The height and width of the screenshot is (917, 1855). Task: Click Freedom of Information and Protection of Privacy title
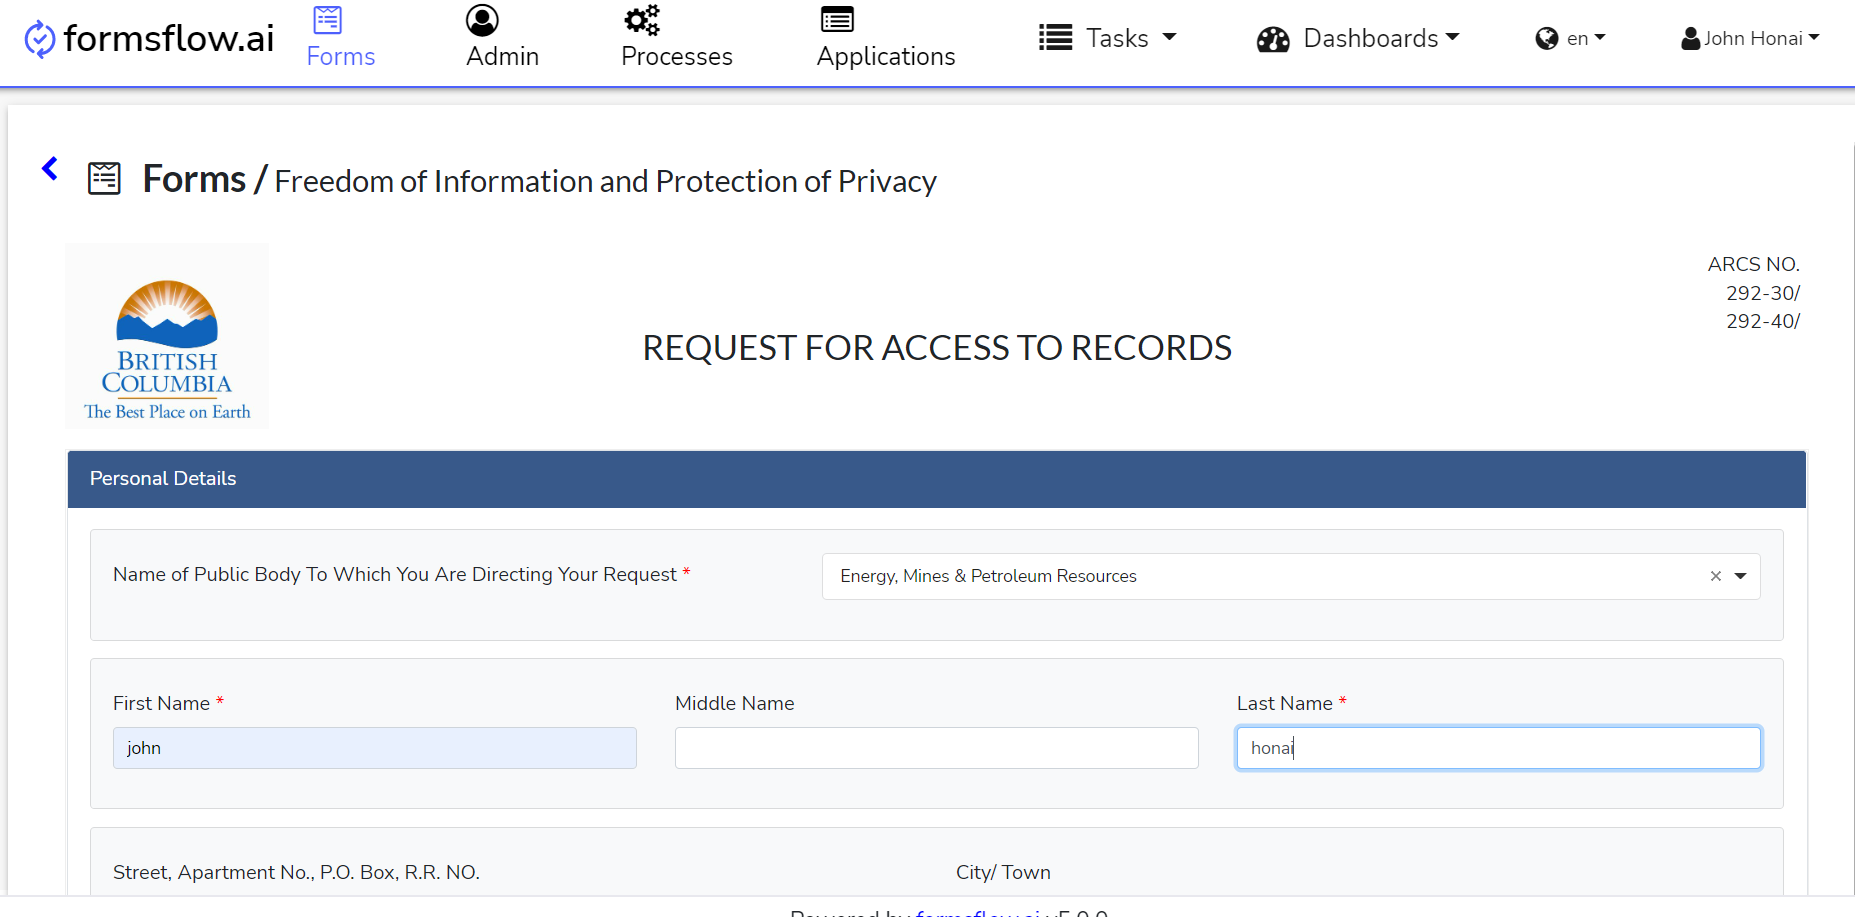tap(606, 181)
